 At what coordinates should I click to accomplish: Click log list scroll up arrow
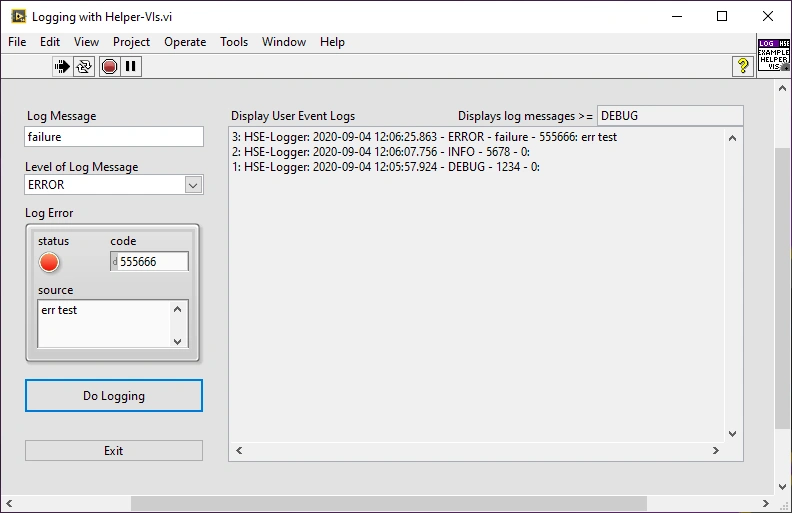[x=732, y=138]
